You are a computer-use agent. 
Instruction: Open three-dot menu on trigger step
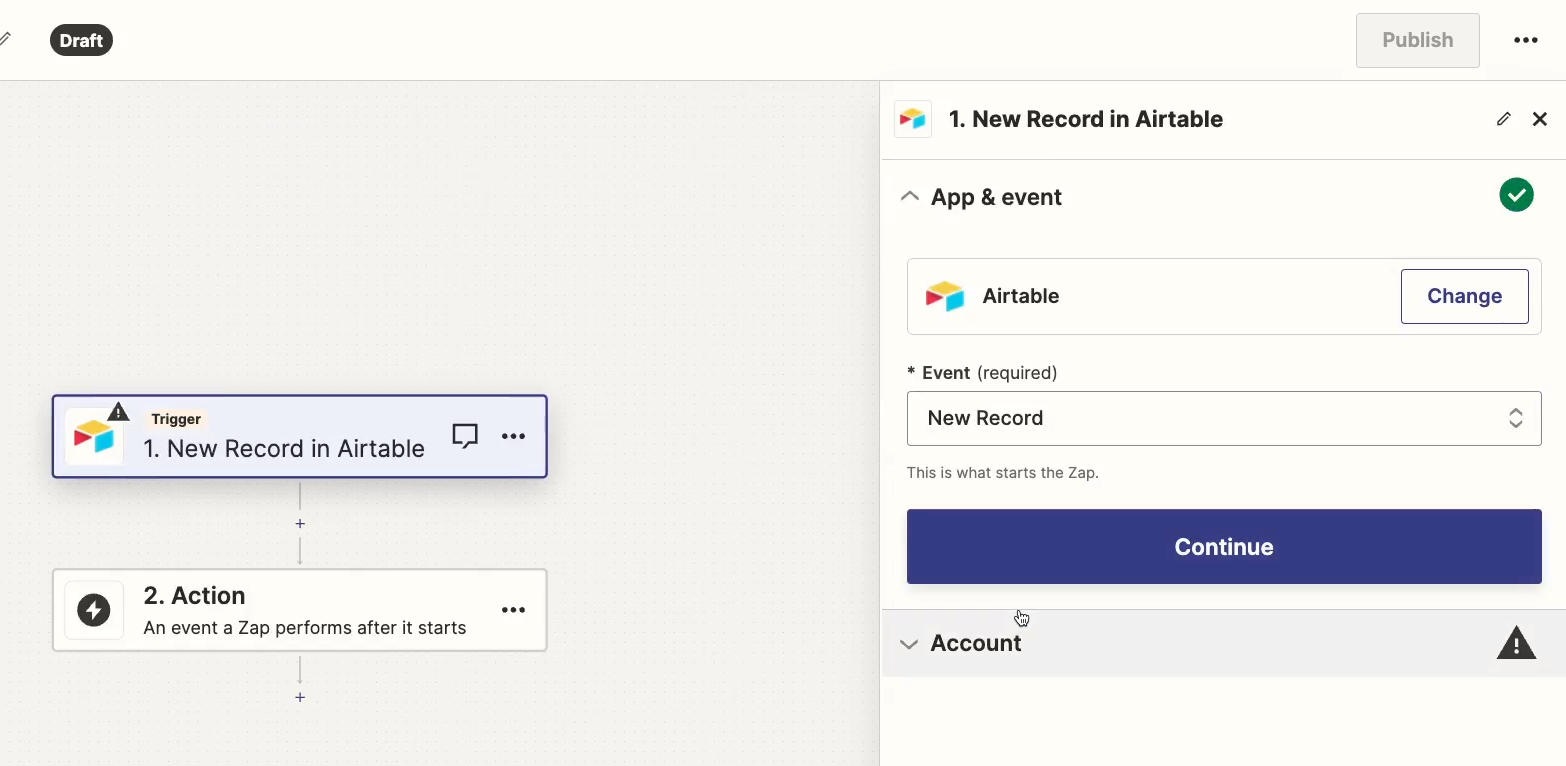point(513,436)
